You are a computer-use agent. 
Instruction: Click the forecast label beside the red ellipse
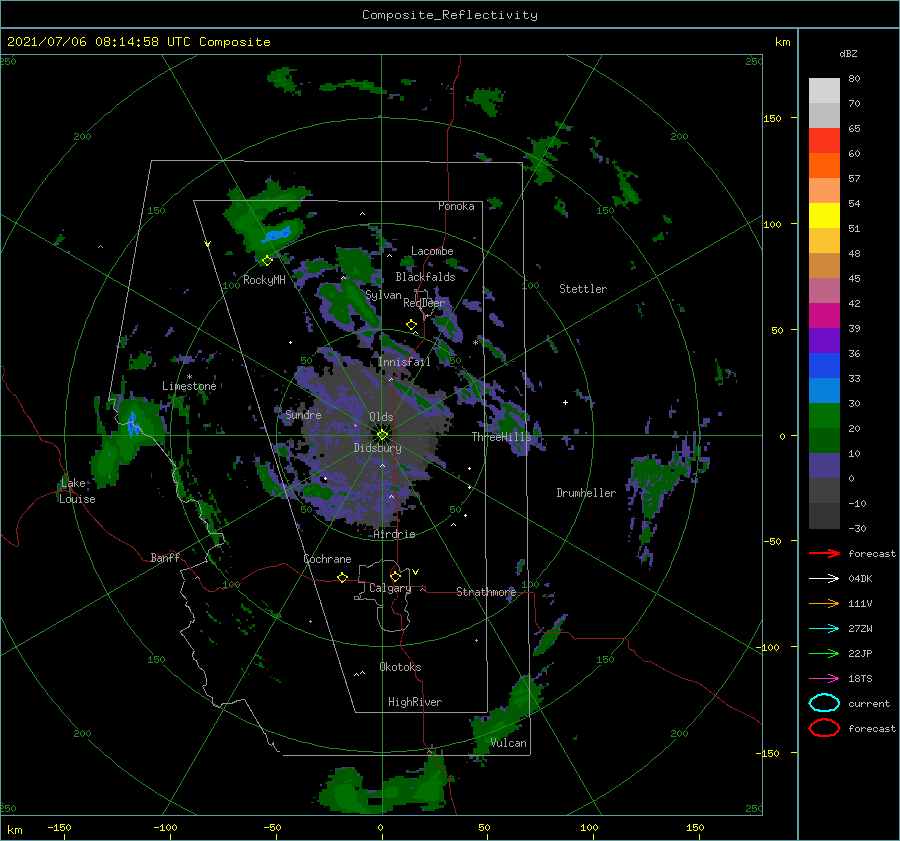[x=871, y=728]
